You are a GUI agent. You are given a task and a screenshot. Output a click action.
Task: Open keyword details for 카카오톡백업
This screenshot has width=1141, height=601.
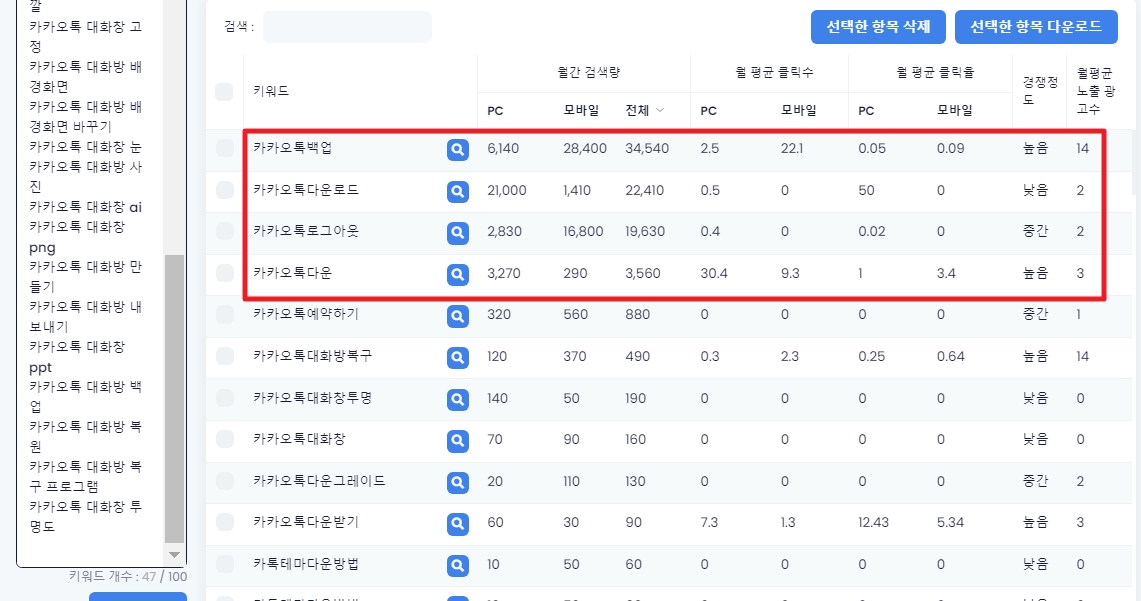coord(457,150)
